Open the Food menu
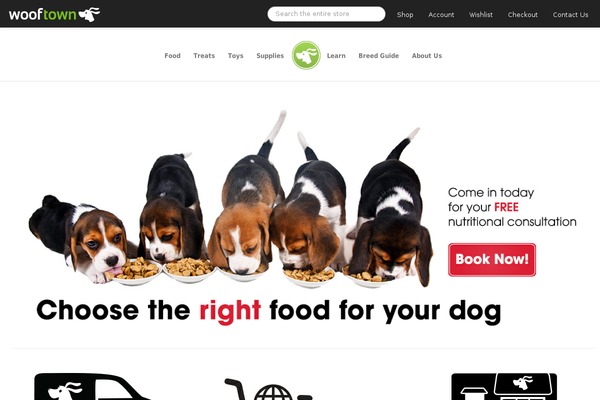 pyautogui.click(x=172, y=56)
